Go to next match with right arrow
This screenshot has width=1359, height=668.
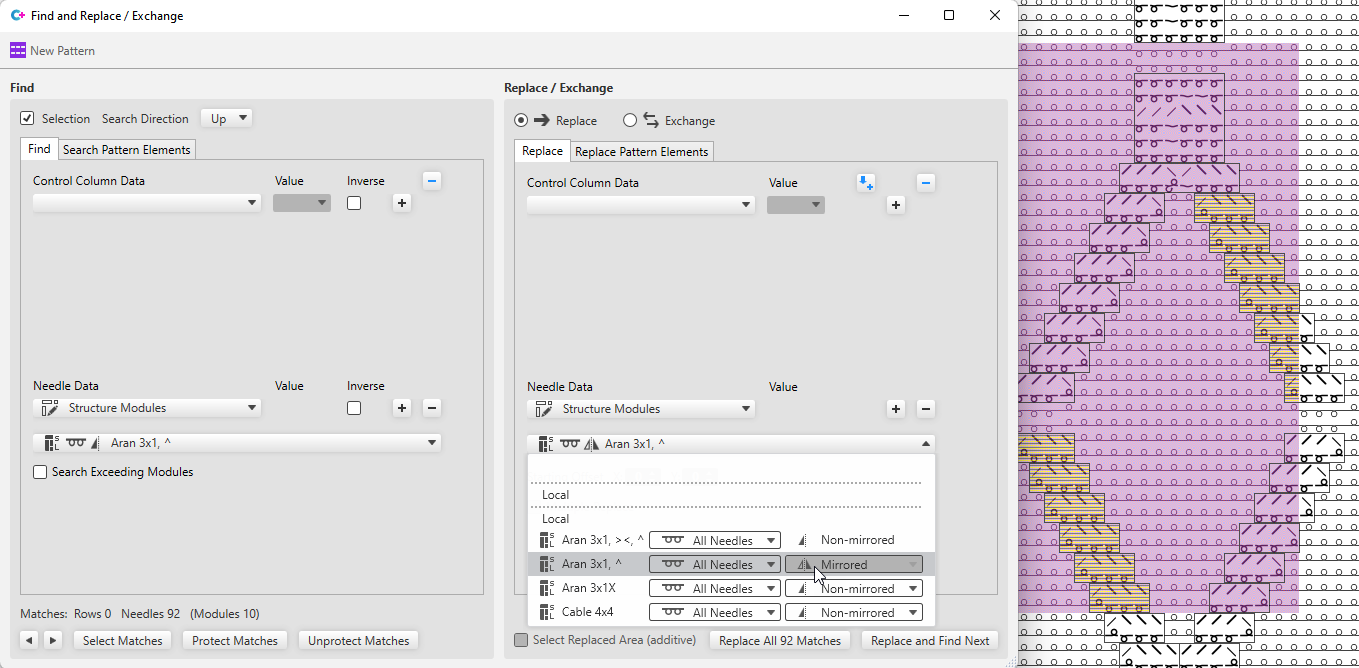click(53, 640)
